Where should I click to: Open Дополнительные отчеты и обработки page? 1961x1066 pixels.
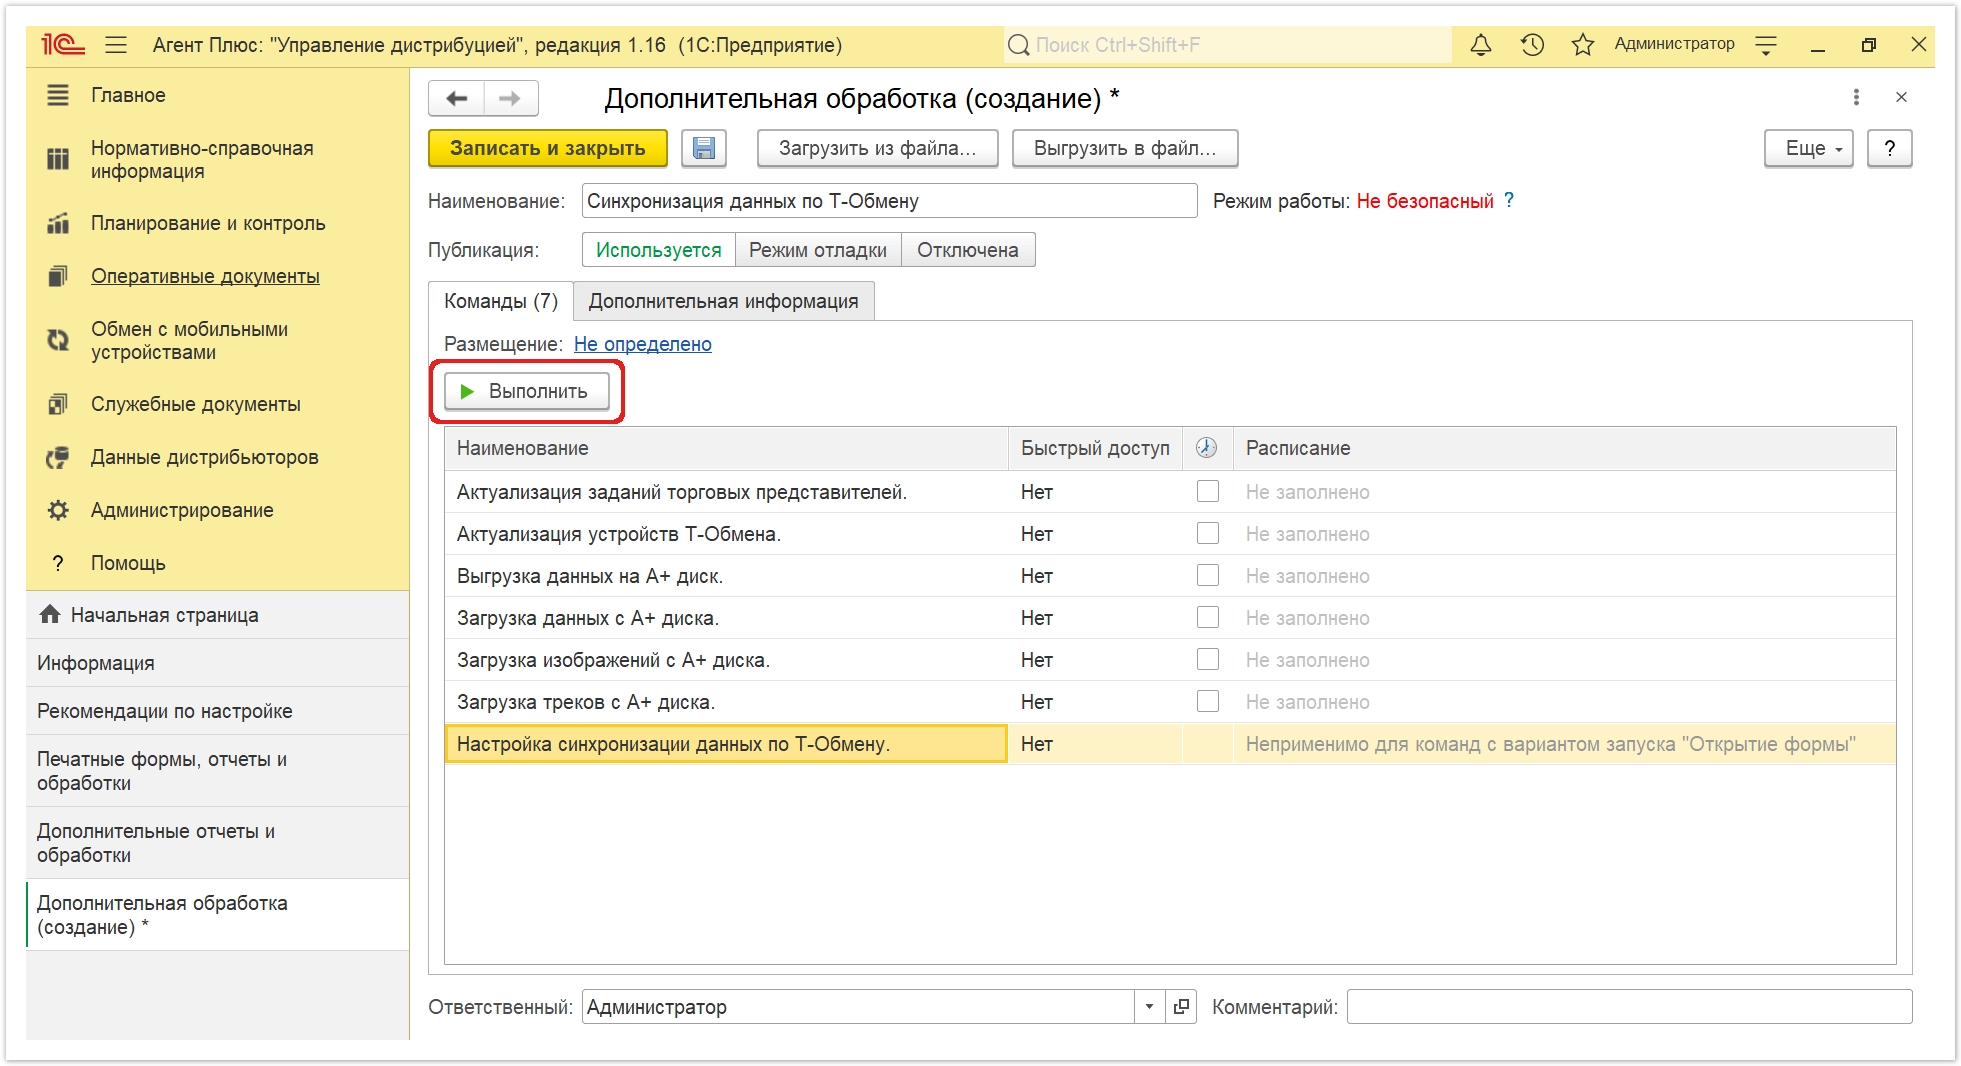(218, 843)
